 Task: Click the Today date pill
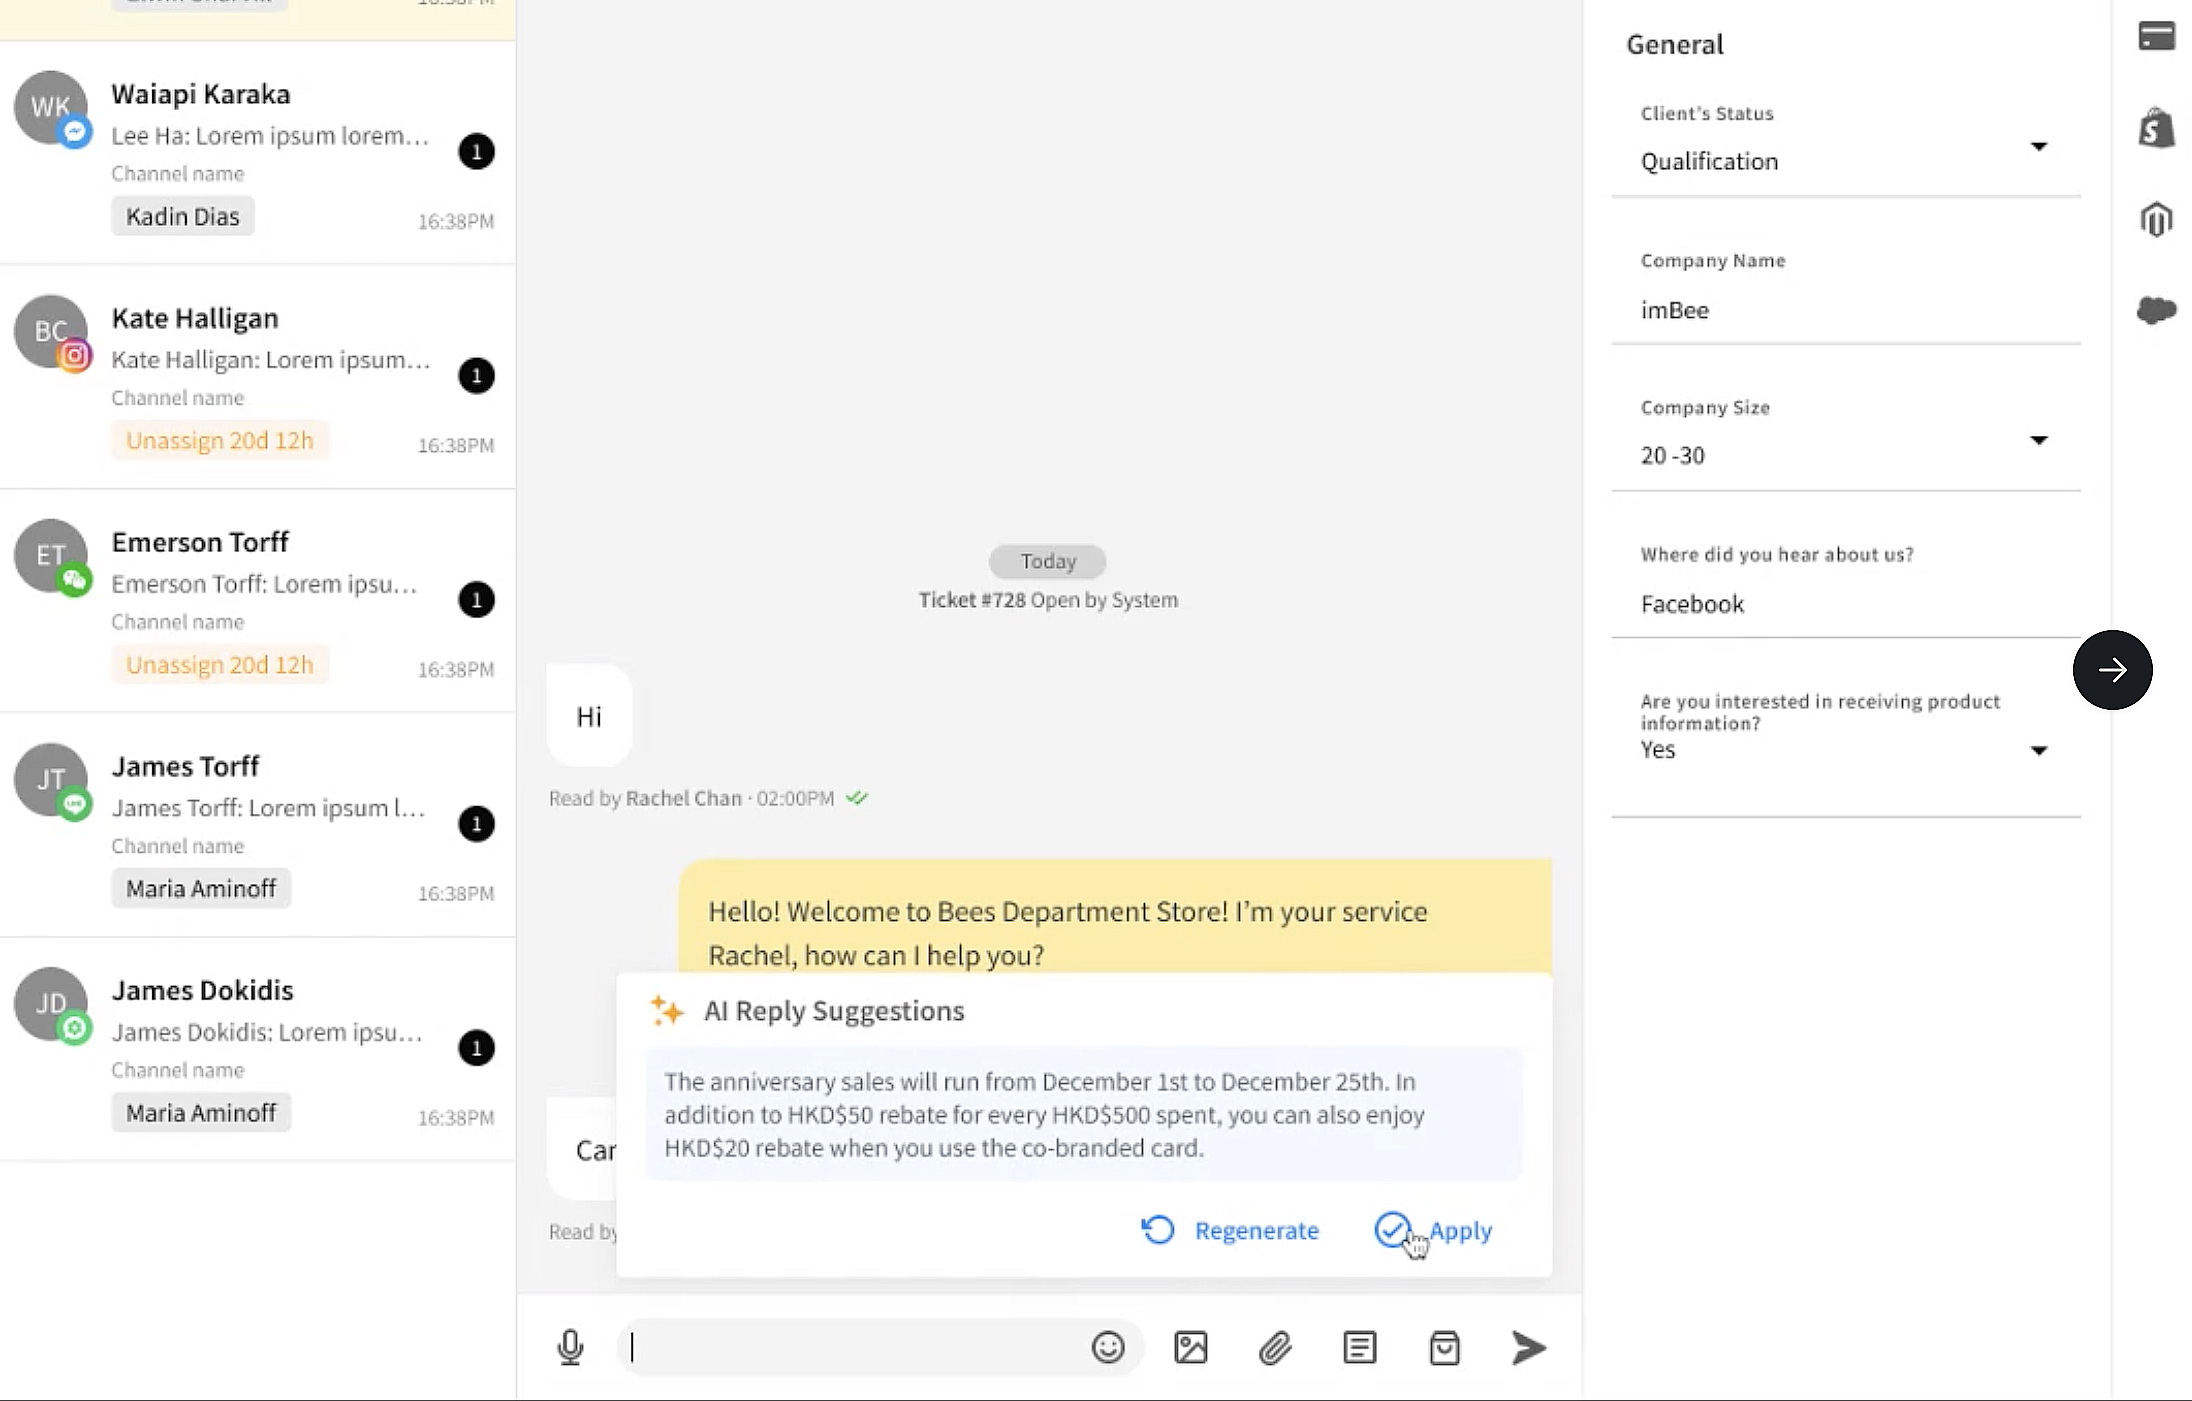coord(1047,561)
